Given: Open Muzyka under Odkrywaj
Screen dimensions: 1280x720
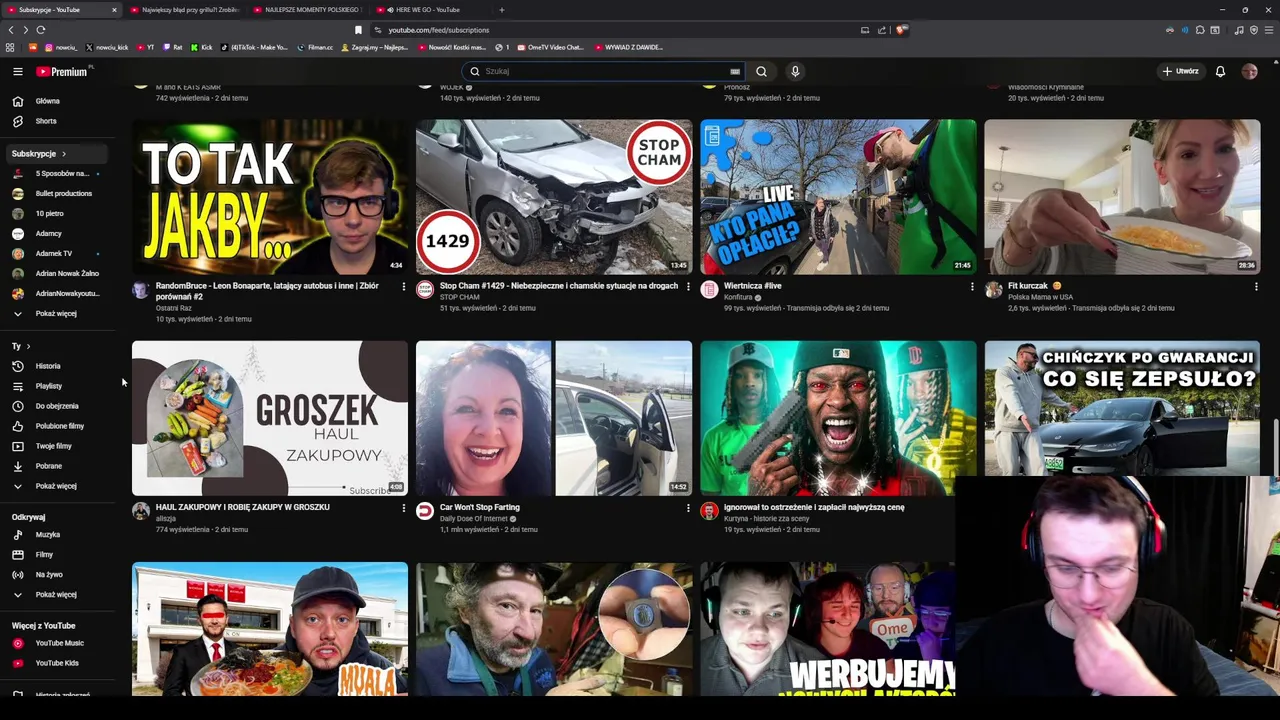Looking at the screenshot, I should pyautogui.click(x=57, y=535).
